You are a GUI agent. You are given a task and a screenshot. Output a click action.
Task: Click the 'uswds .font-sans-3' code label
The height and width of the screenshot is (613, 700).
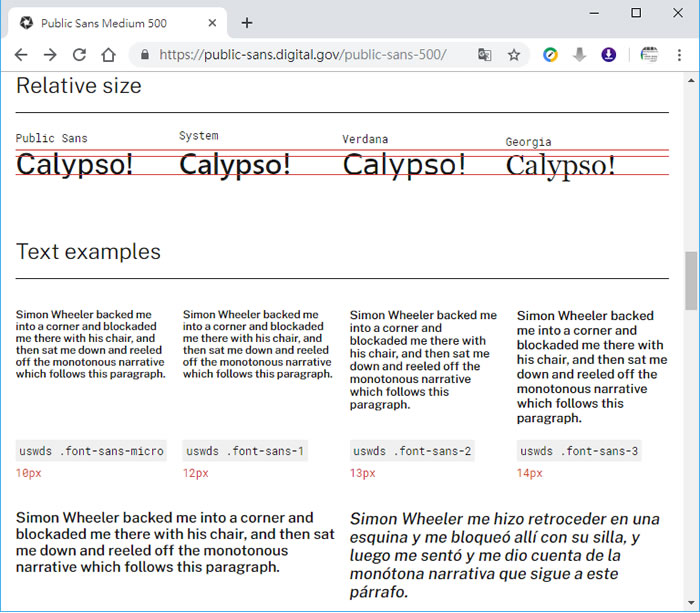579,451
